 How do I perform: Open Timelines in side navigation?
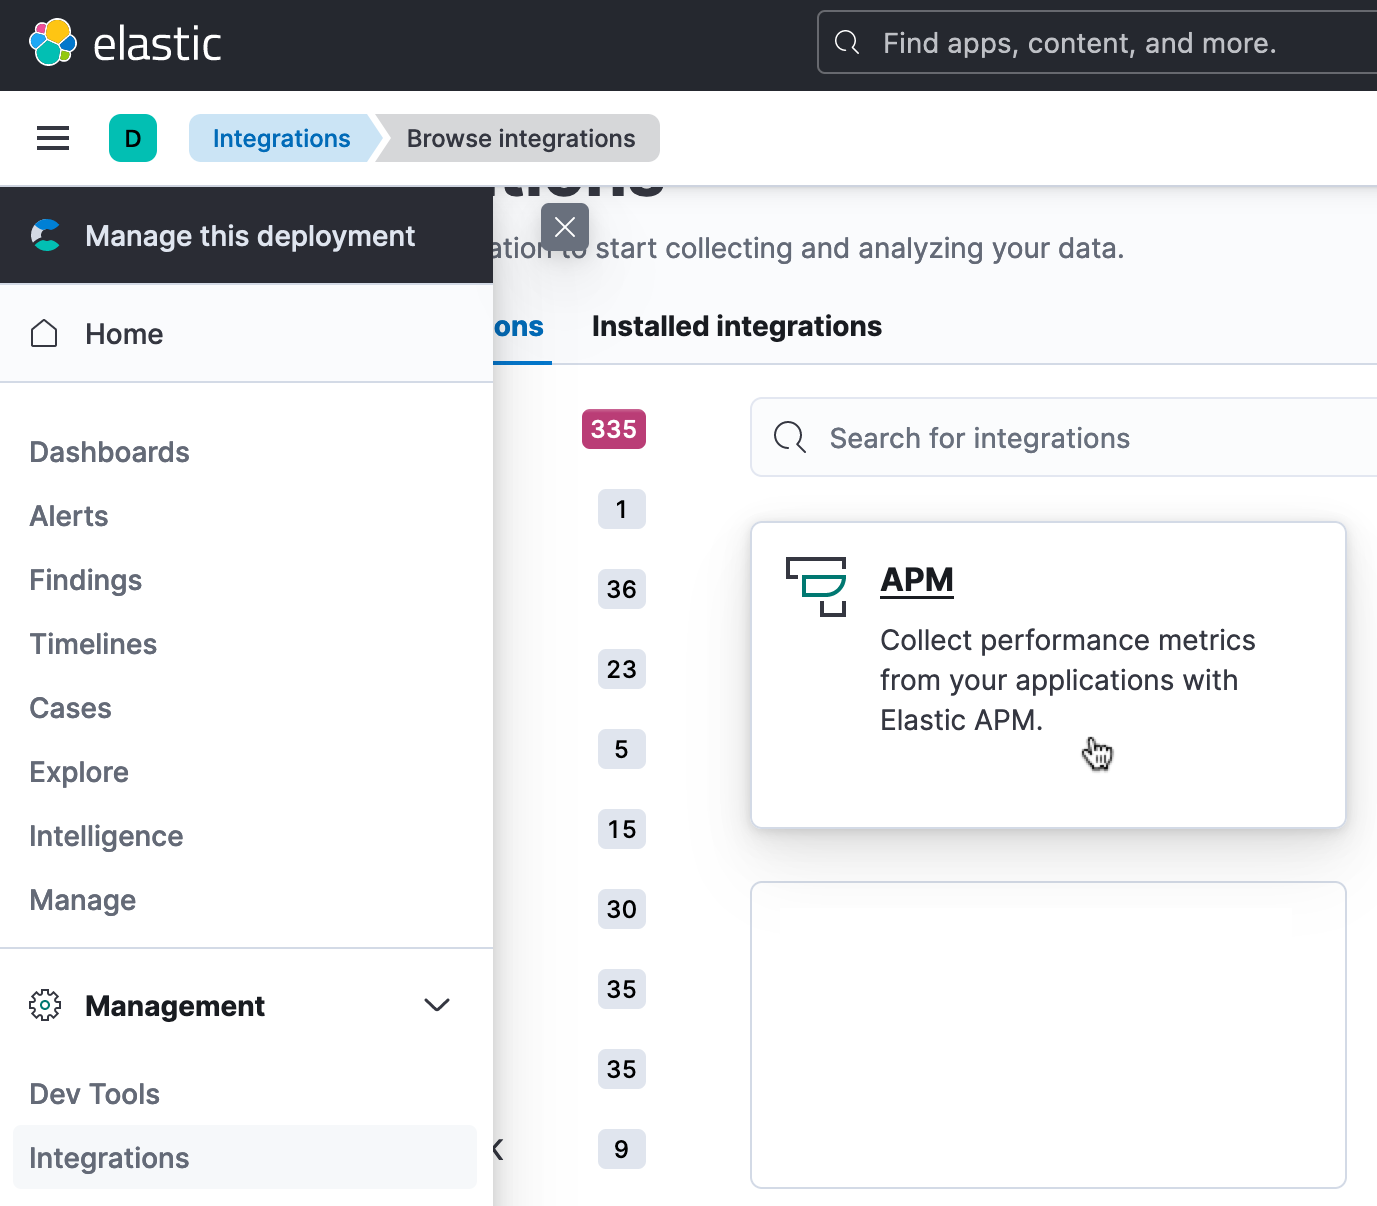[x=93, y=644]
